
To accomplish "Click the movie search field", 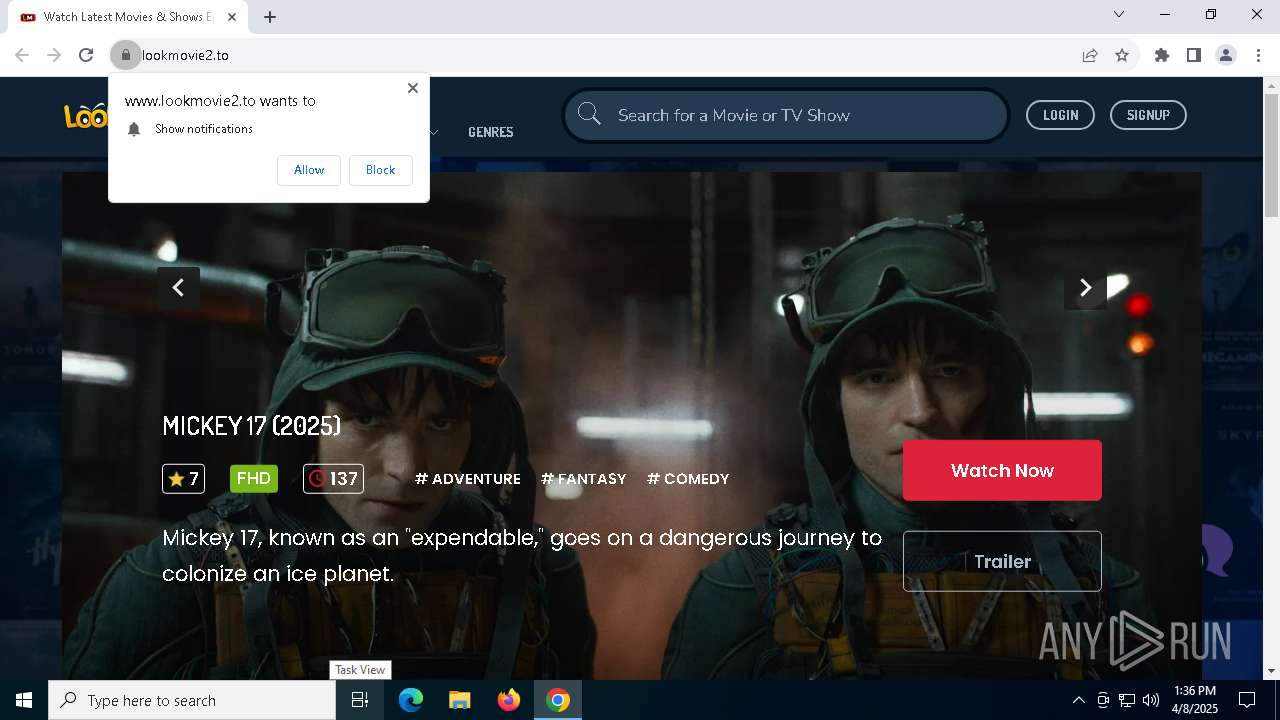I will (786, 115).
